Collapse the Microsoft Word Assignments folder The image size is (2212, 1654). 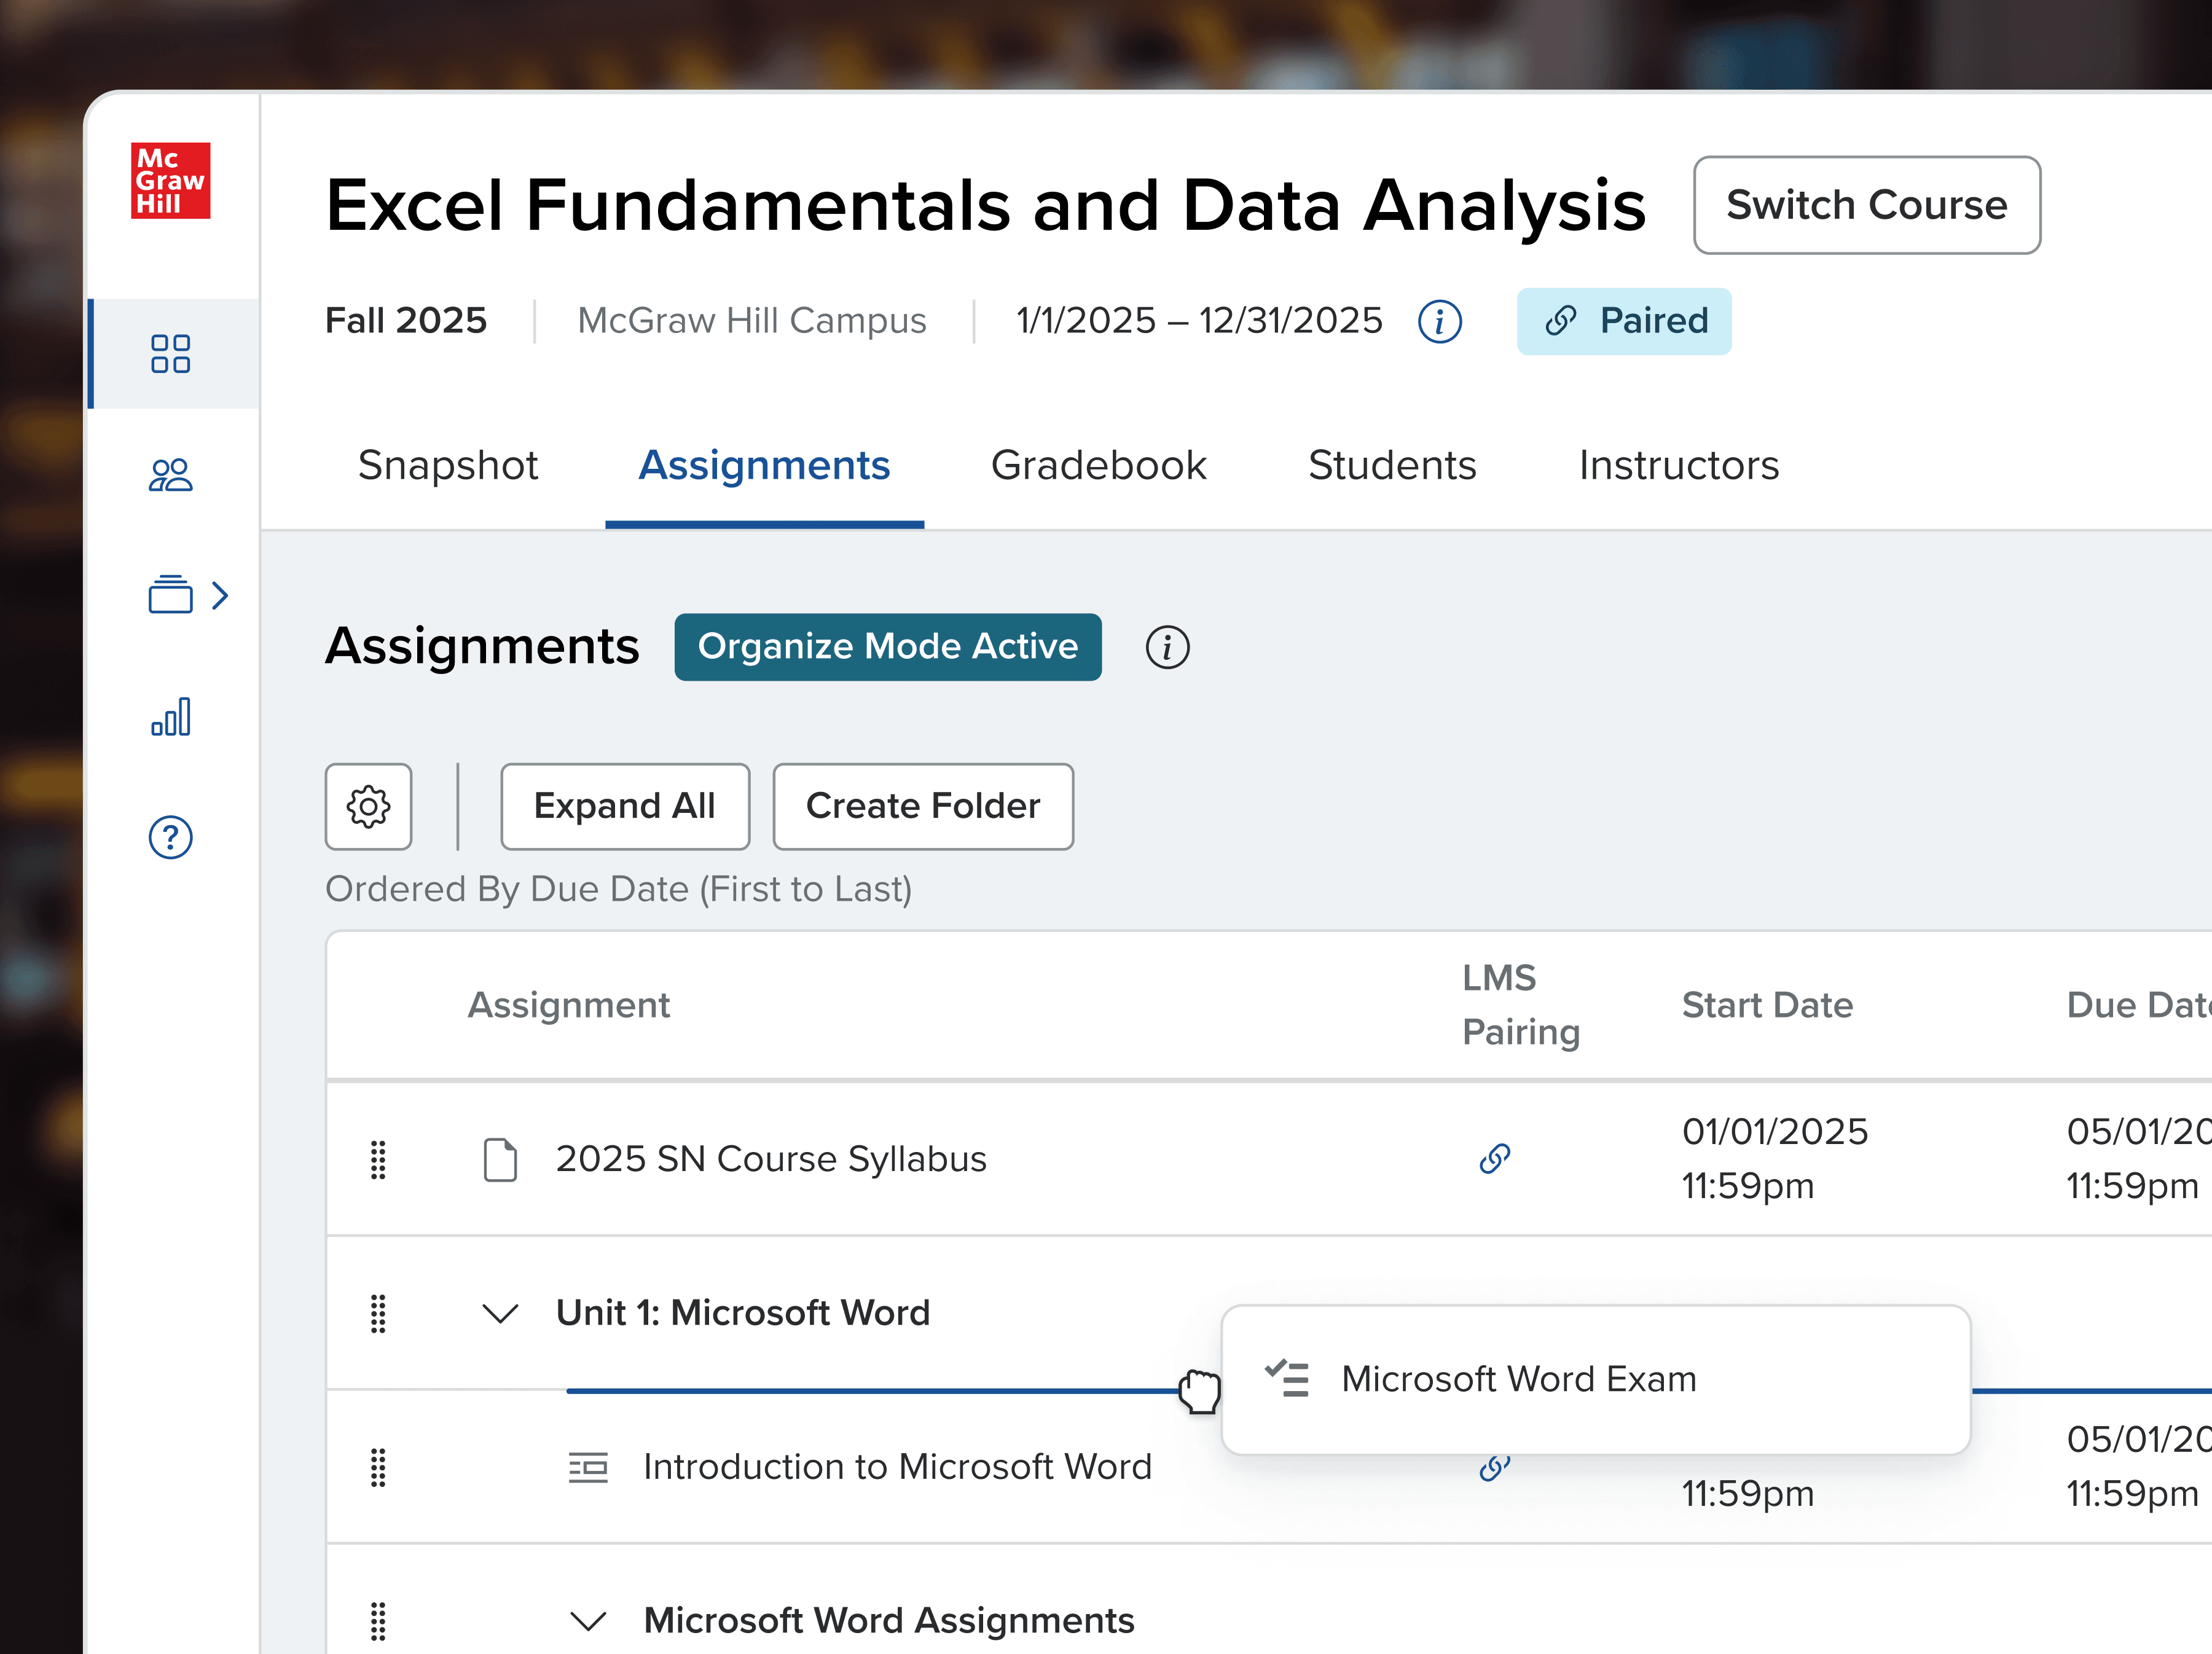tap(588, 1620)
